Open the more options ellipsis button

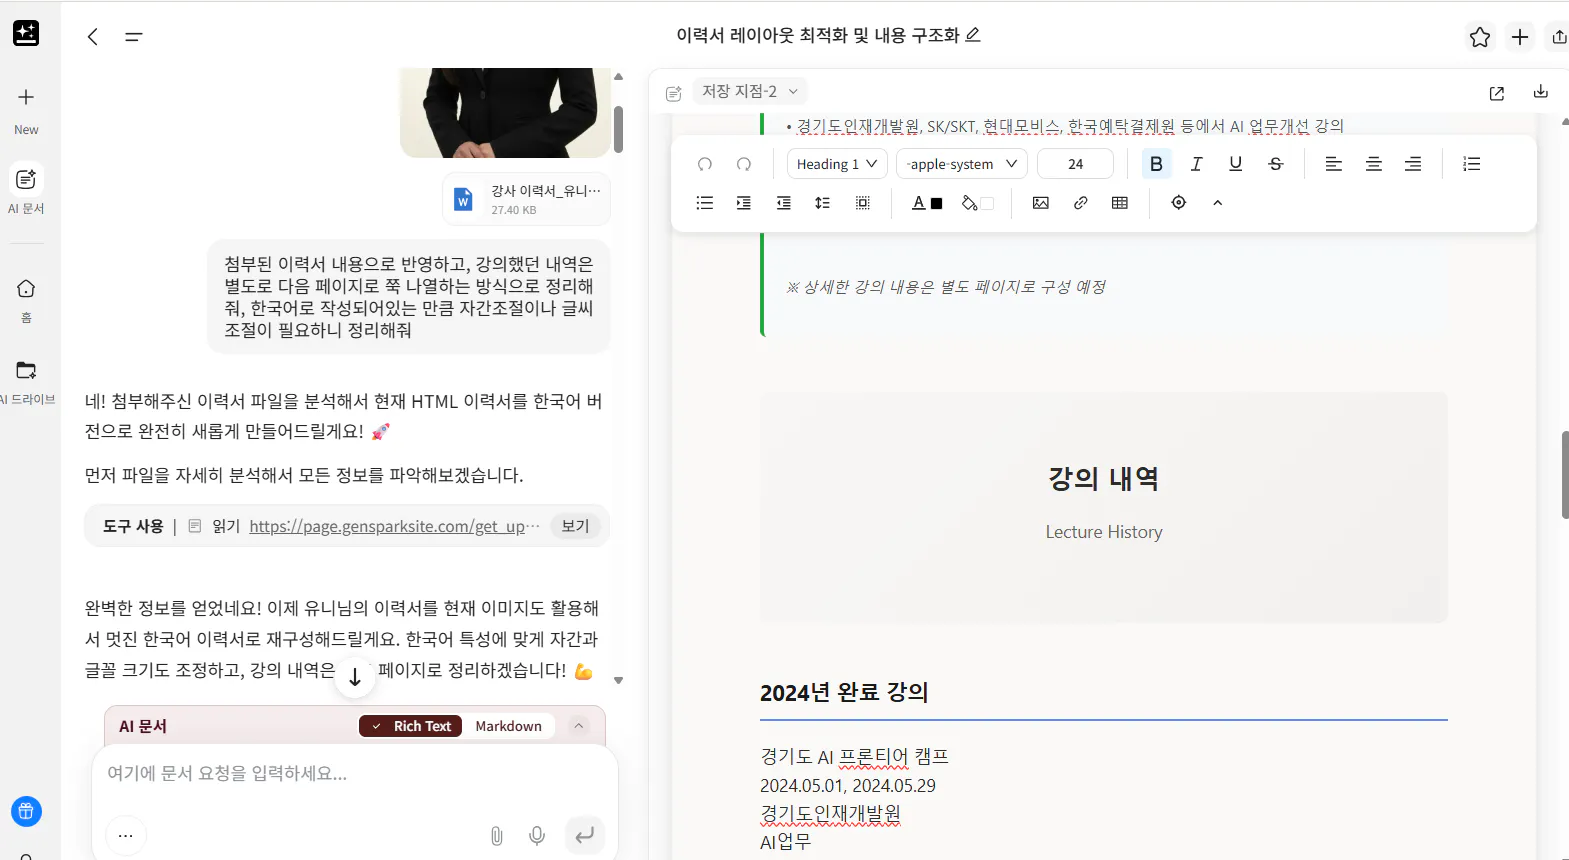pos(126,835)
